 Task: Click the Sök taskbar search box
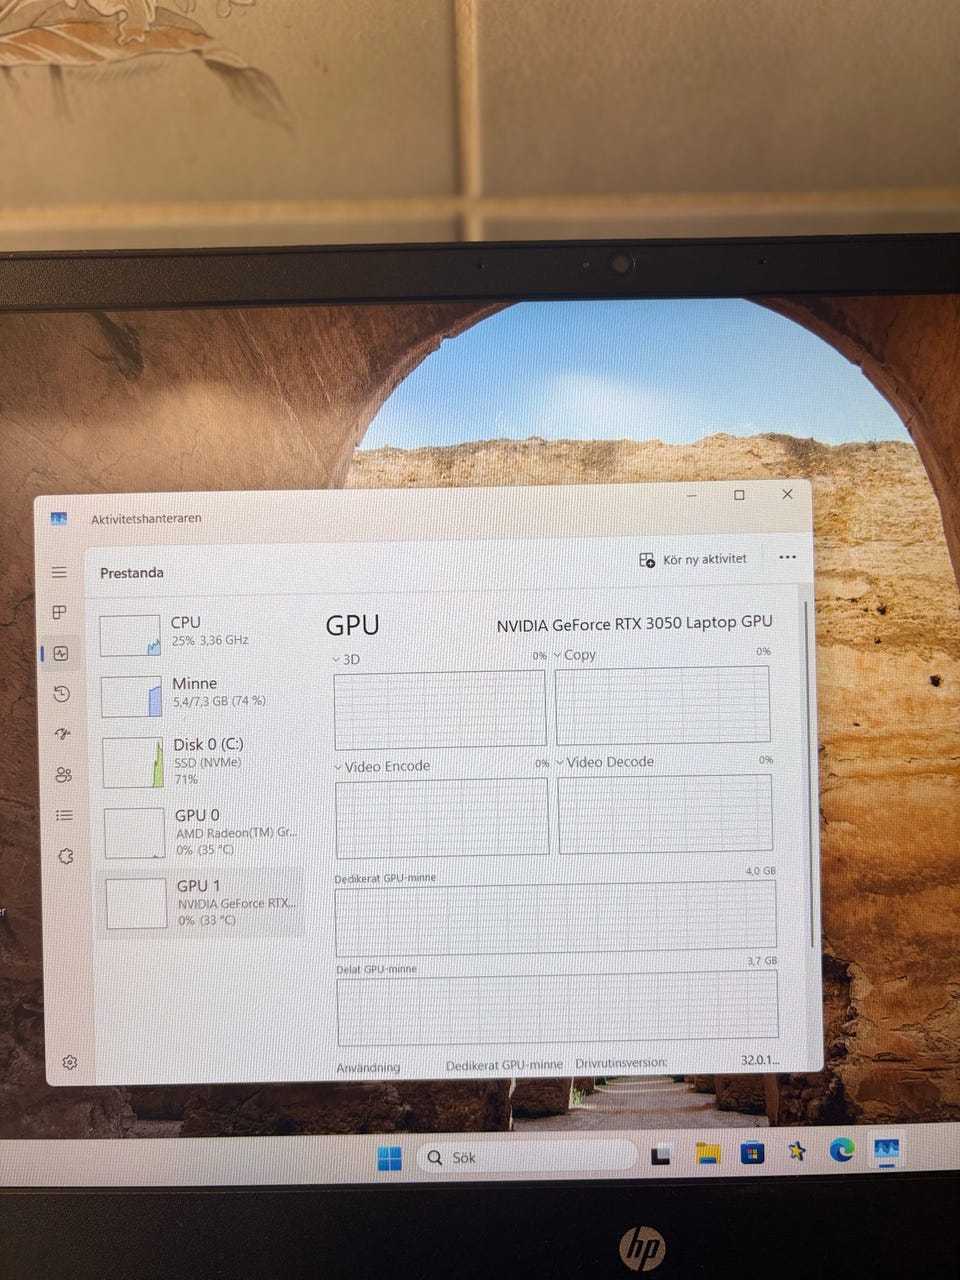[x=526, y=1157]
